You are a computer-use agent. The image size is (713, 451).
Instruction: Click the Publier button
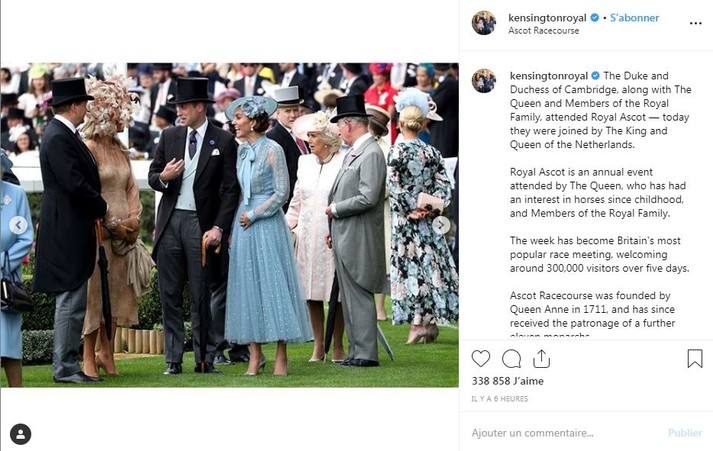tap(685, 433)
